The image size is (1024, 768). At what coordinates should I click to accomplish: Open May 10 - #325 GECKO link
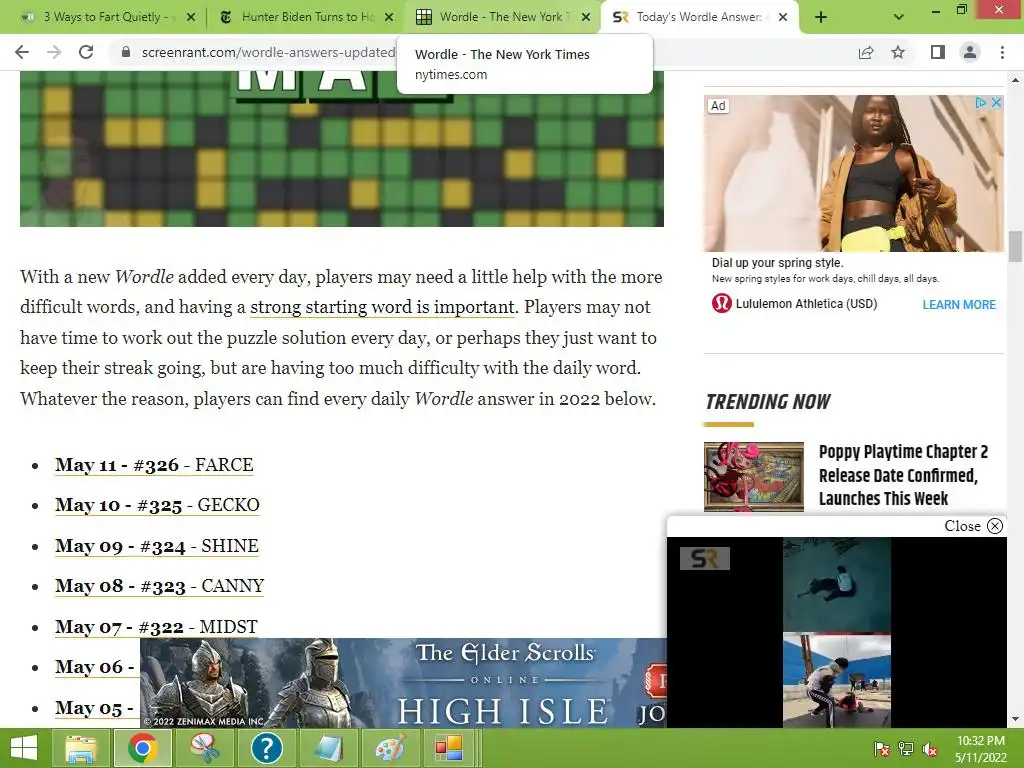157,505
